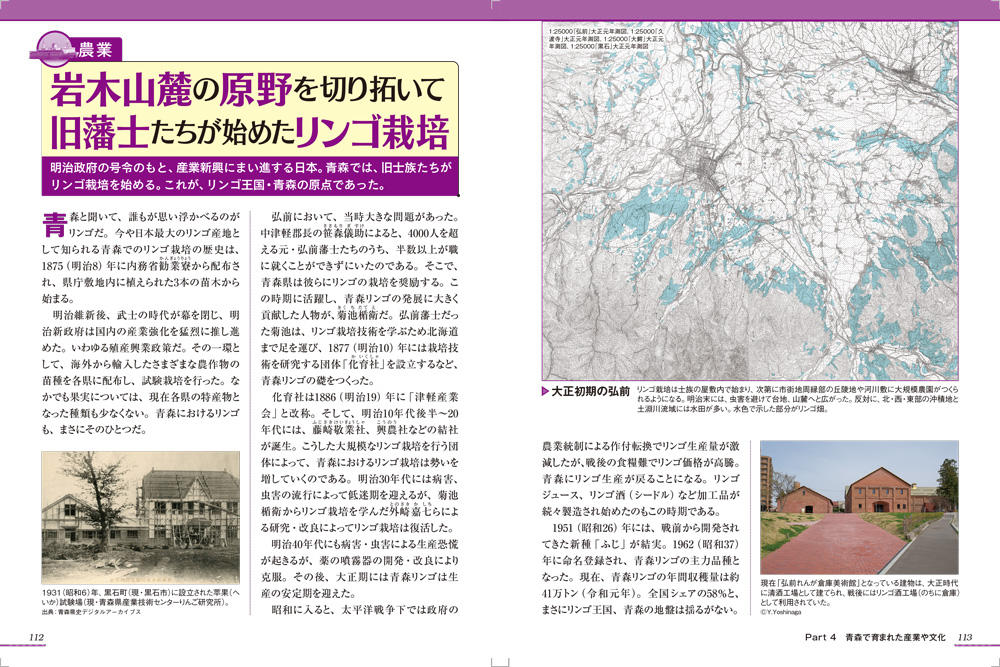Click the name 笹森儀助 in the text
The image size is (1000, 667).
pyautogui.click(x=344, y=233)
